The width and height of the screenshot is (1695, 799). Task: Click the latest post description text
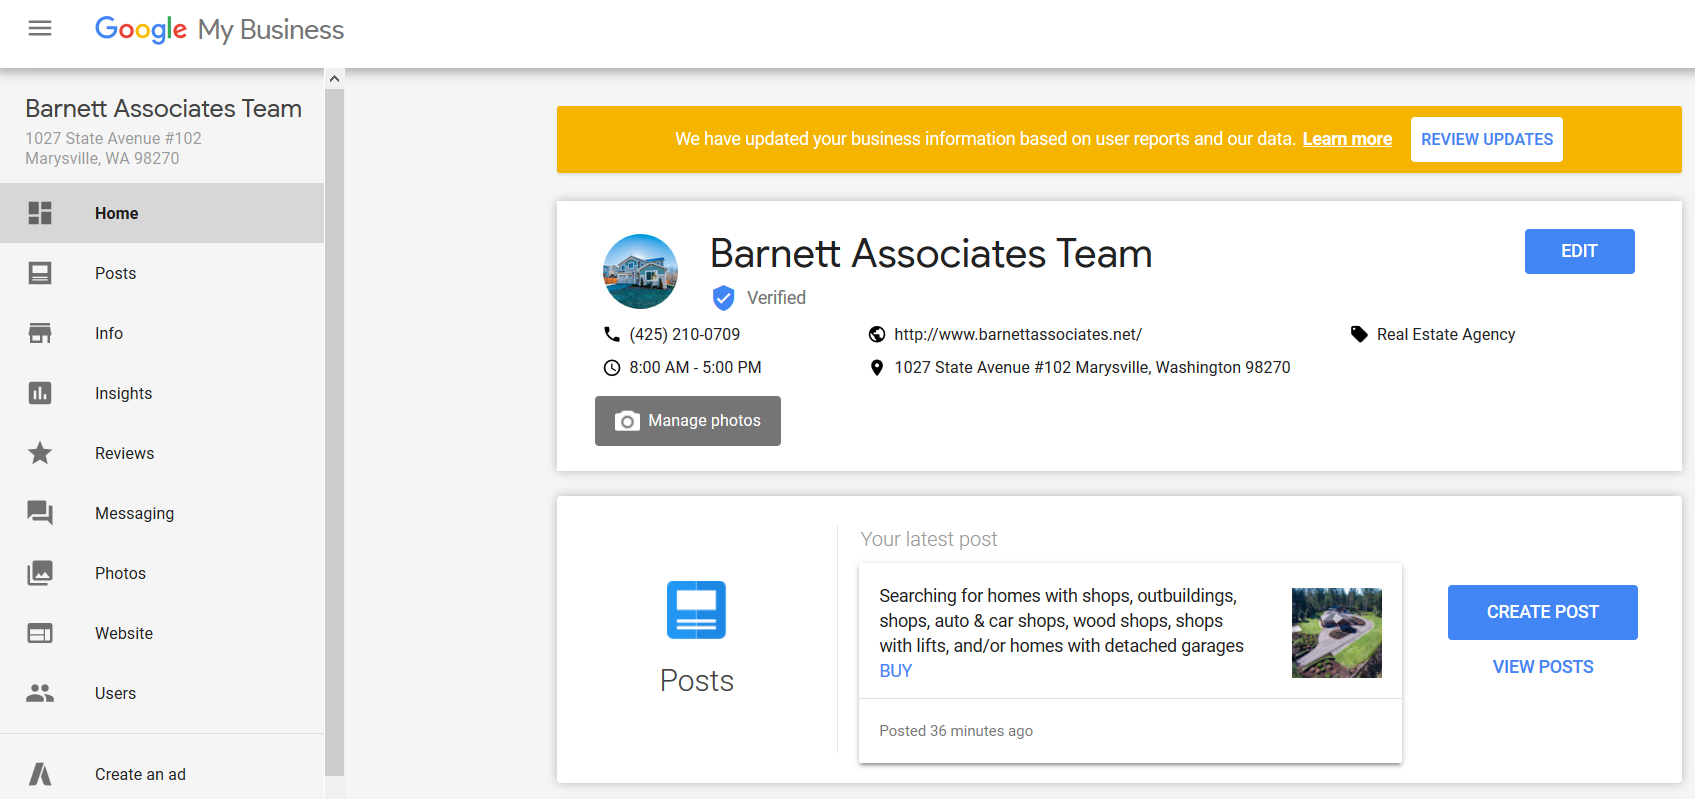[x=1061, y=621]
